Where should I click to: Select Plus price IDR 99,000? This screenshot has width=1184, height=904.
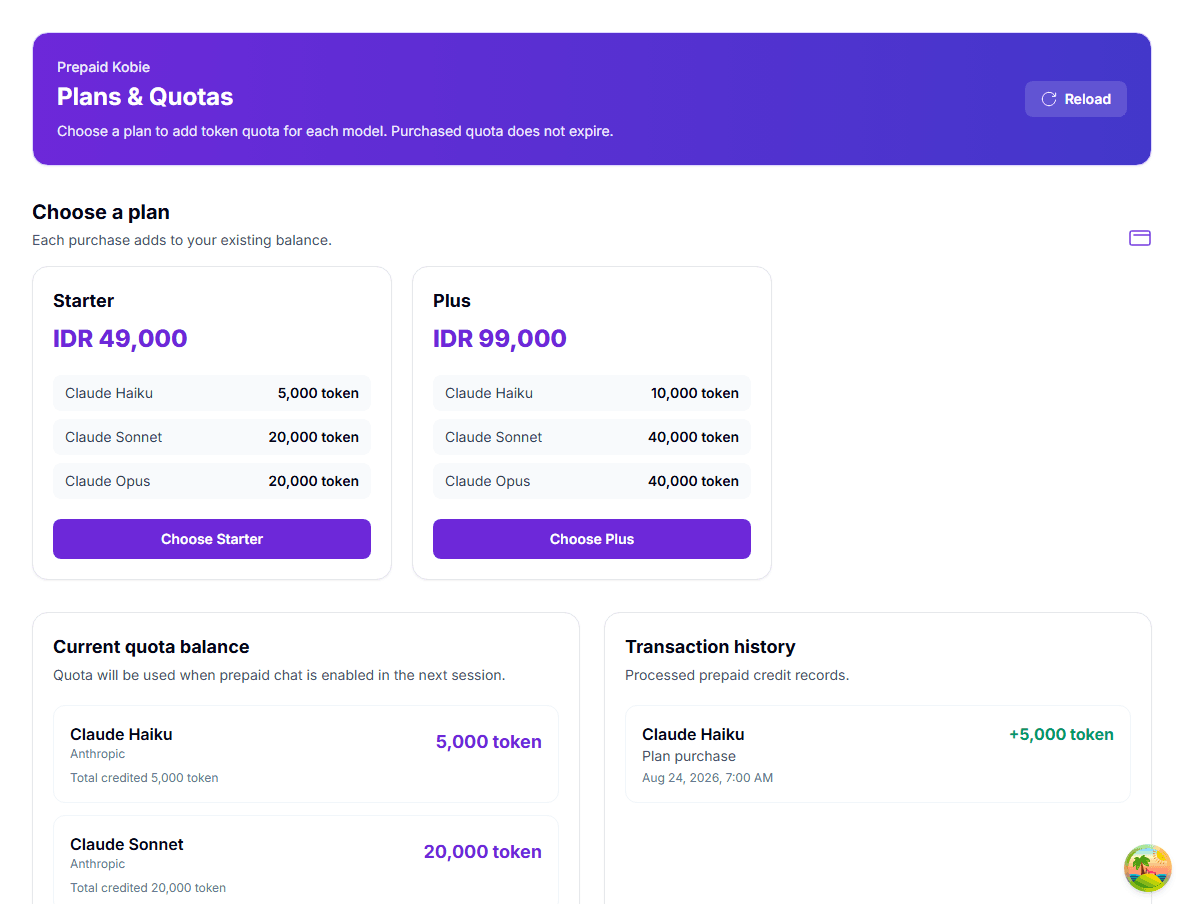pyautogui.click(x=500, y=338)
